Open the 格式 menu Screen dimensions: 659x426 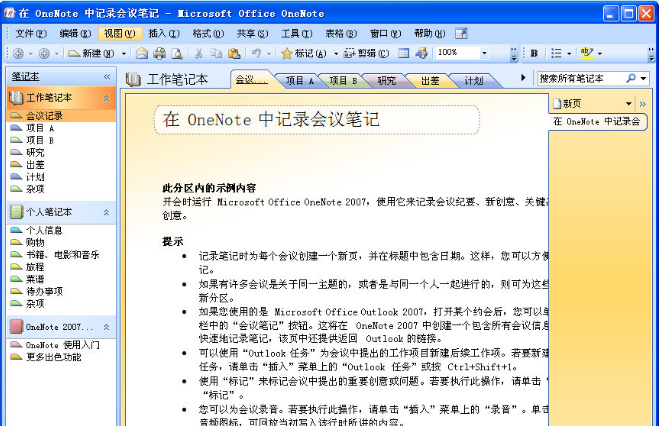(208, 34)
